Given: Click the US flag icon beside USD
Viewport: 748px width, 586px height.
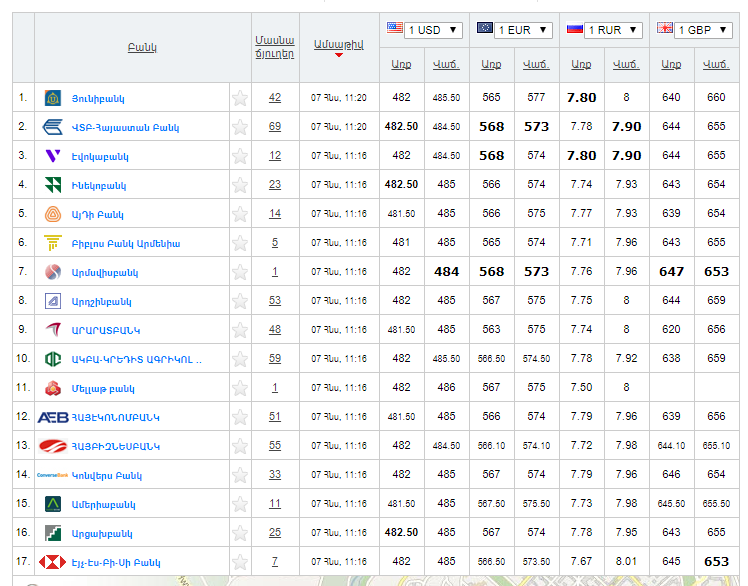Looking at the screenshot, I should point(395,28).
